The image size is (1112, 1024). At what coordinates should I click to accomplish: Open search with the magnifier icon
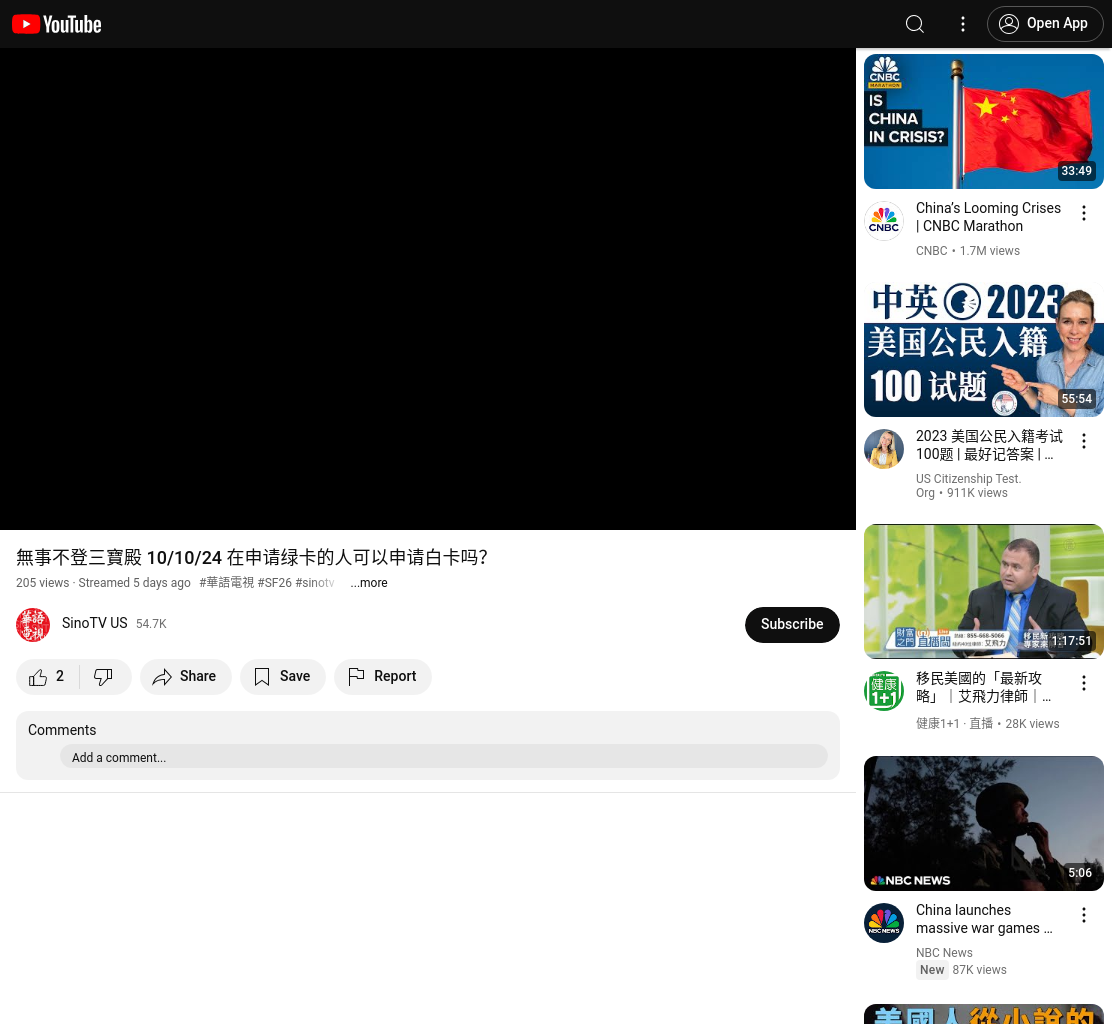[915, 24]
